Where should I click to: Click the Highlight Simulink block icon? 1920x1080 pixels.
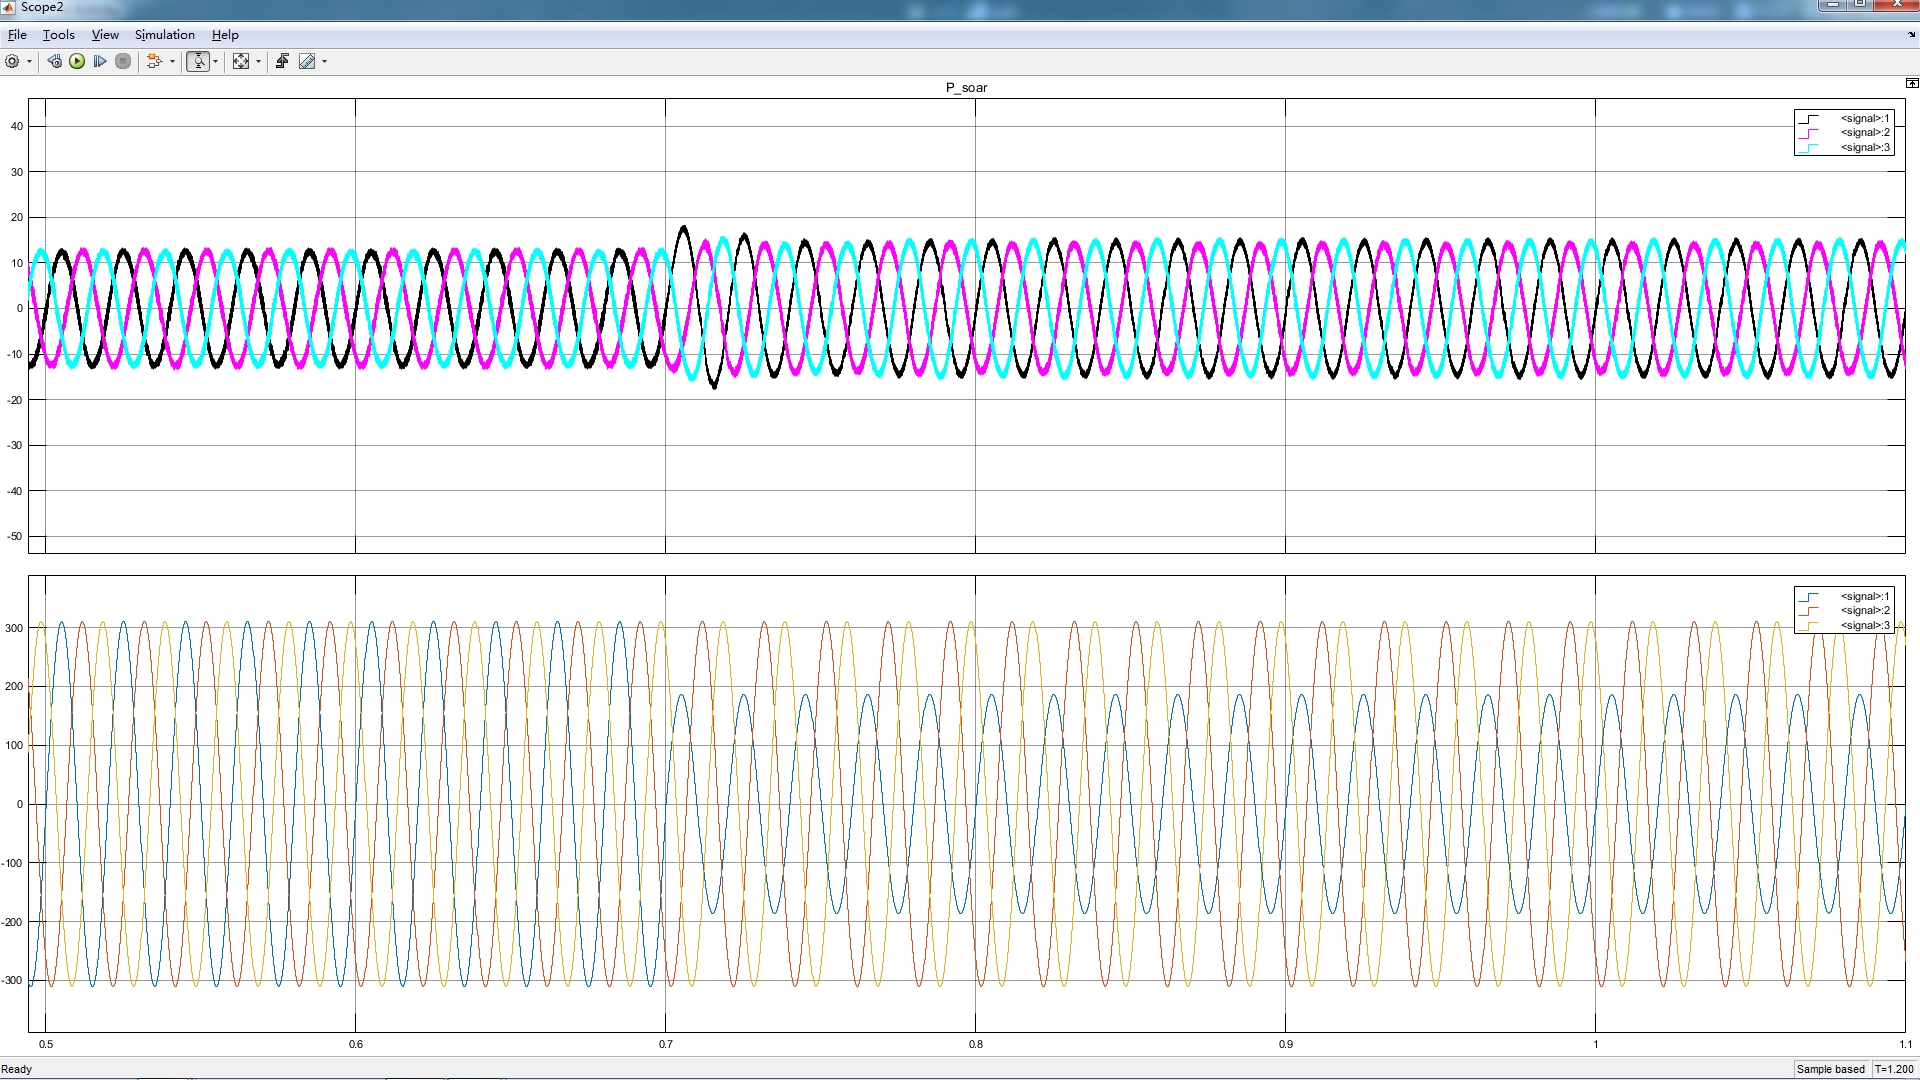154,62
